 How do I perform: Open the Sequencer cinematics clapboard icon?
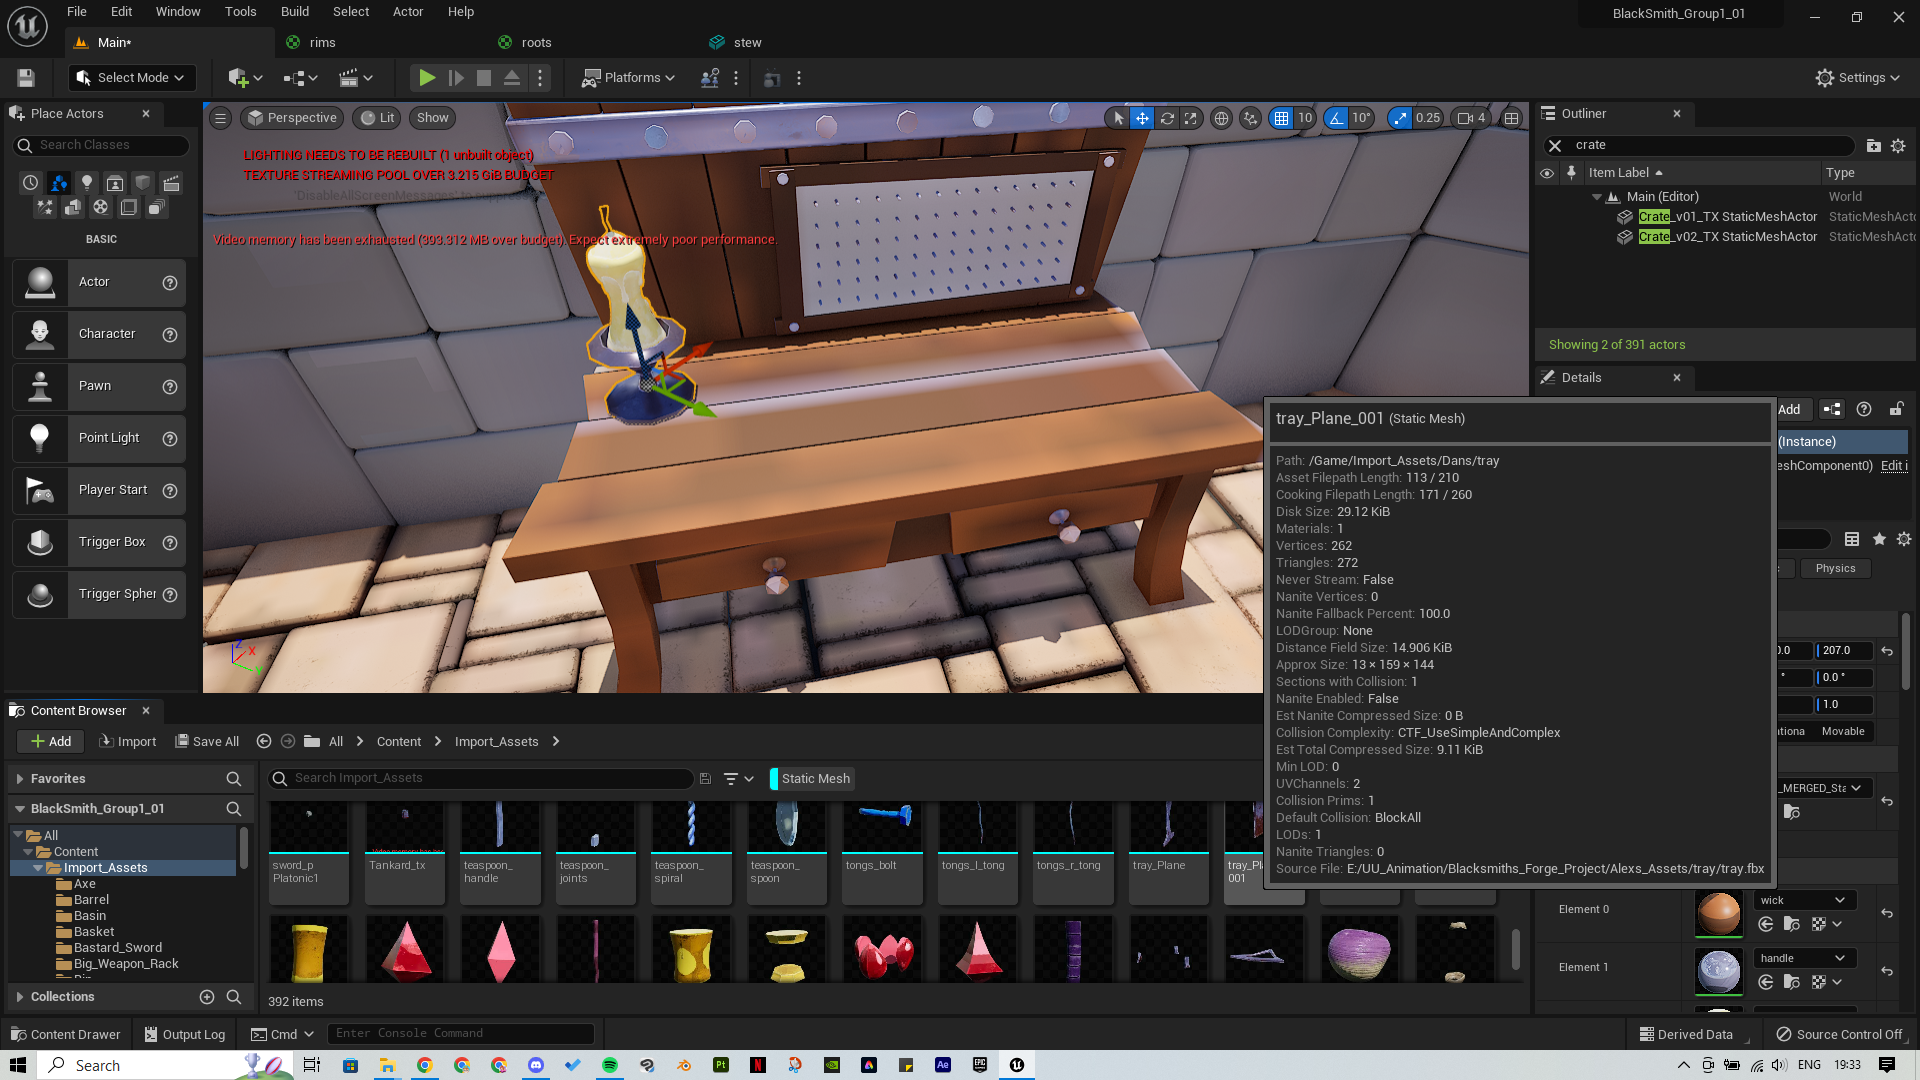coord(356,78)
